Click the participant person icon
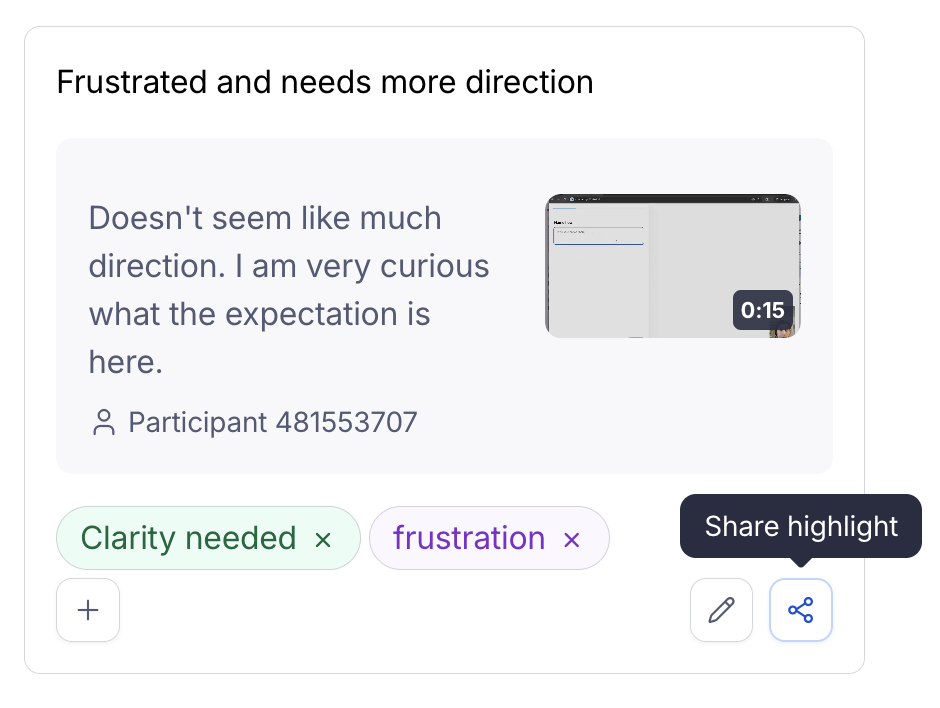The image size is (940, 708). (103, 423)
